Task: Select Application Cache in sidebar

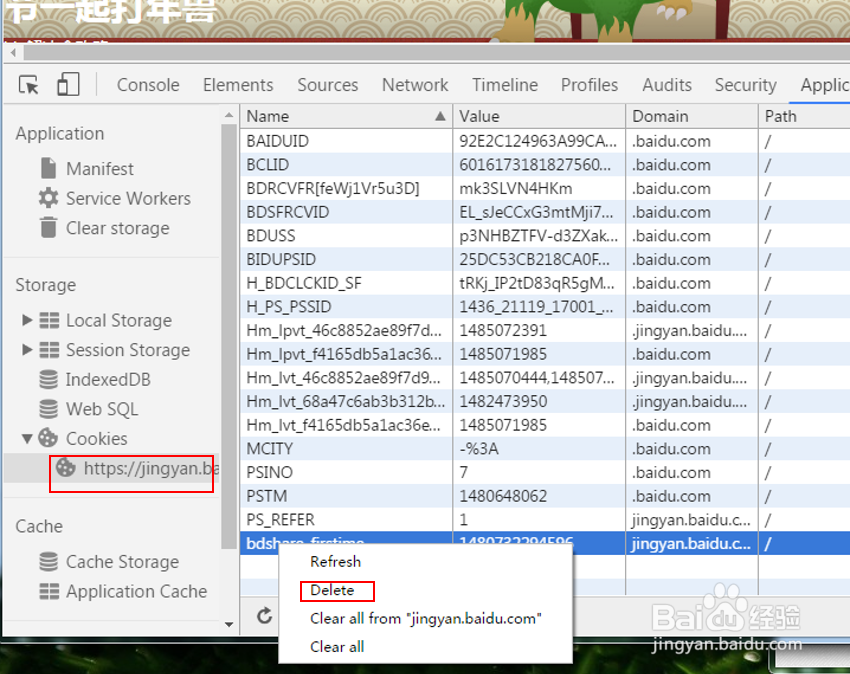Action: 136,591
